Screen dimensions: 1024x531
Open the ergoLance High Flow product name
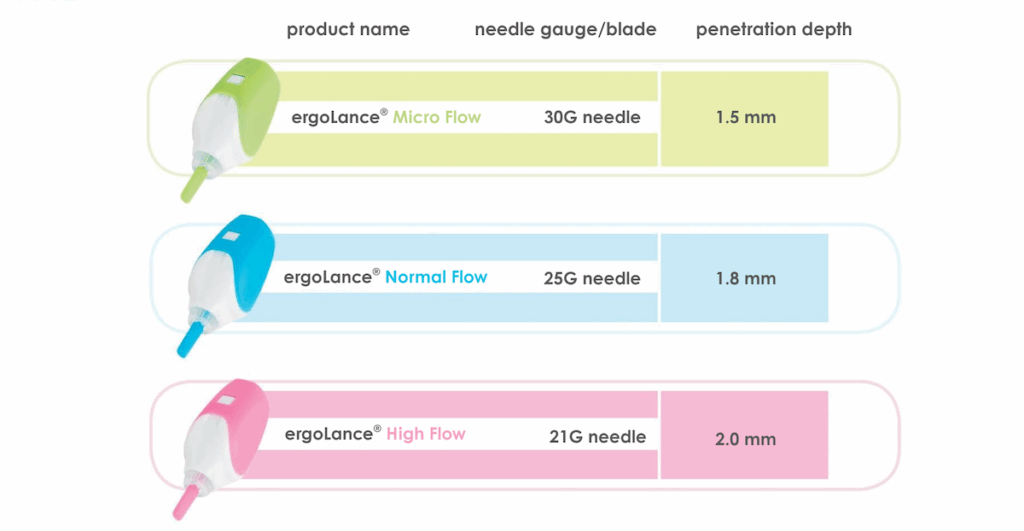(375, 434)
